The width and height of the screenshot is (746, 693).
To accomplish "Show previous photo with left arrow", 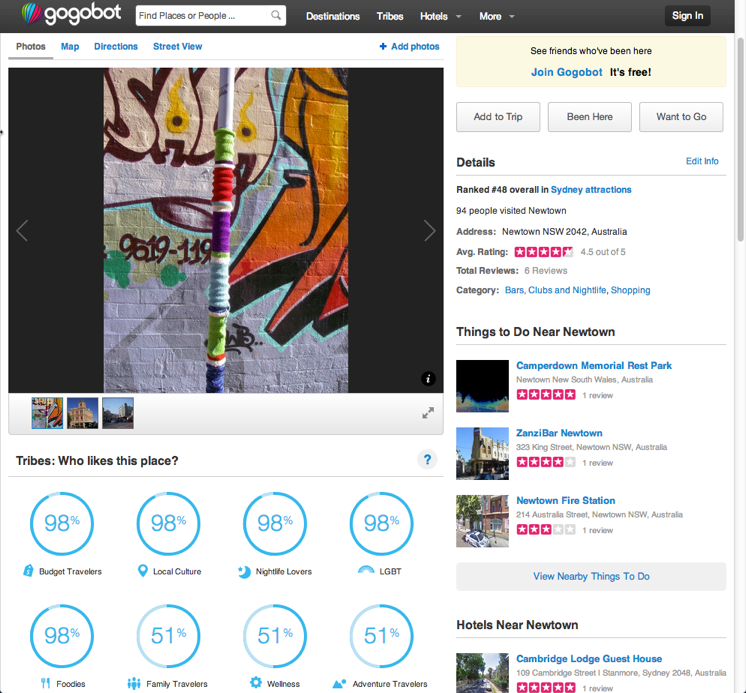I will click(22, 231).
